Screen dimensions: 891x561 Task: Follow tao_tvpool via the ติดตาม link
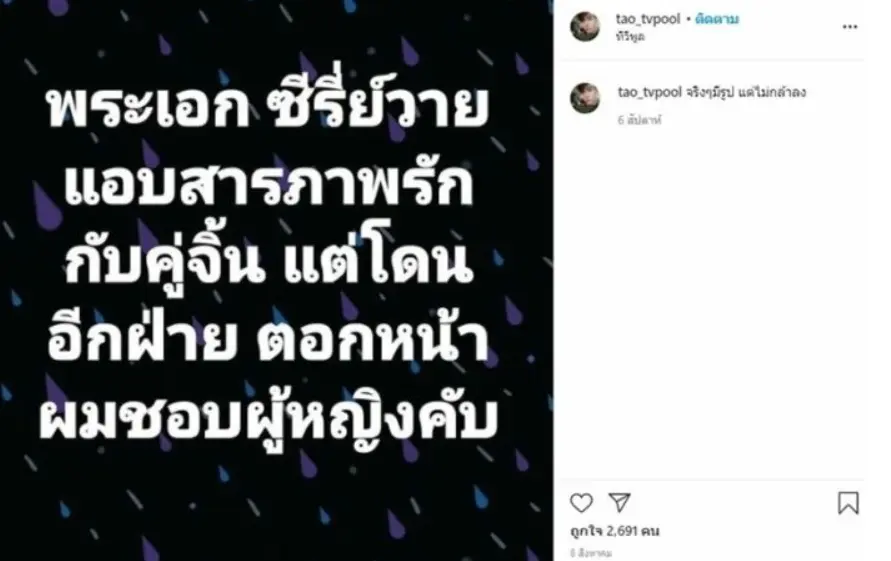[717, 19]
